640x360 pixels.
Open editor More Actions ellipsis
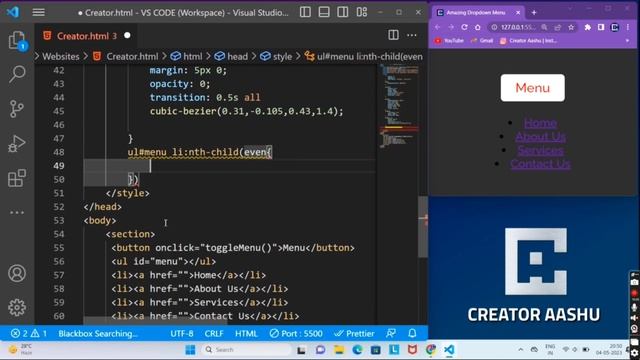[x=412, y=35]
